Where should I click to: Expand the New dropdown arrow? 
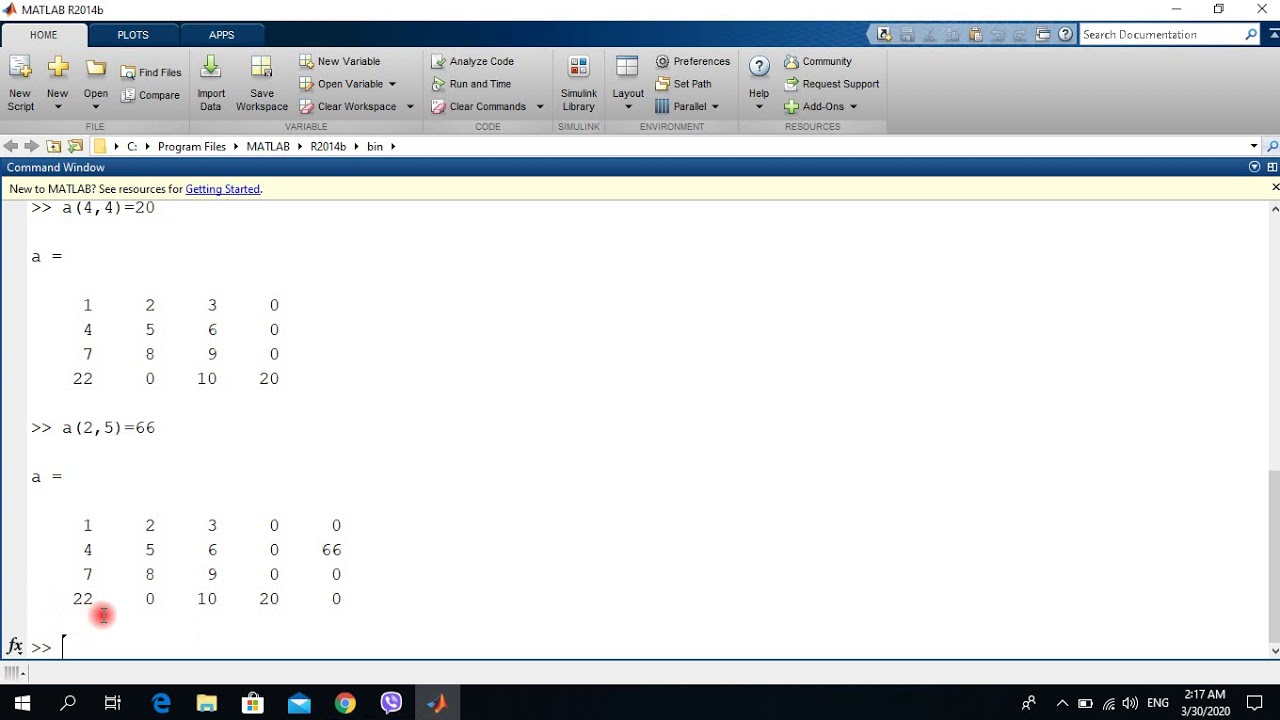57,106
